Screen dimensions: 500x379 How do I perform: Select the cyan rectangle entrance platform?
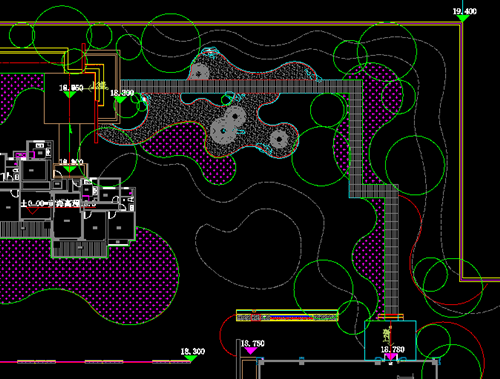[x=390, y=340]
